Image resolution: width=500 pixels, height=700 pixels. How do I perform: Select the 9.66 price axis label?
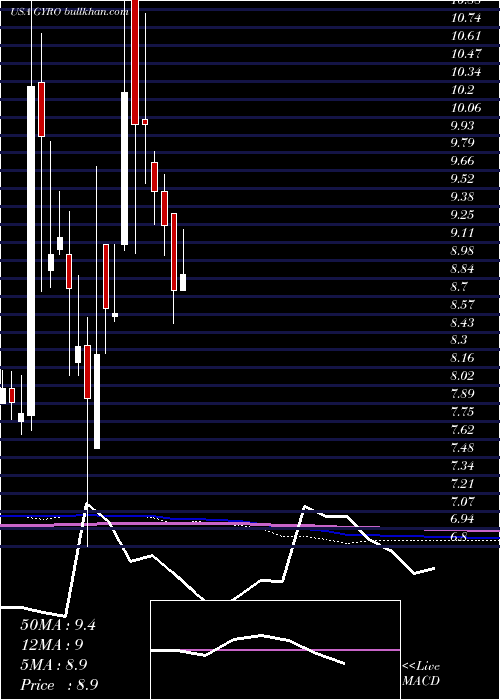coord(462,161)
